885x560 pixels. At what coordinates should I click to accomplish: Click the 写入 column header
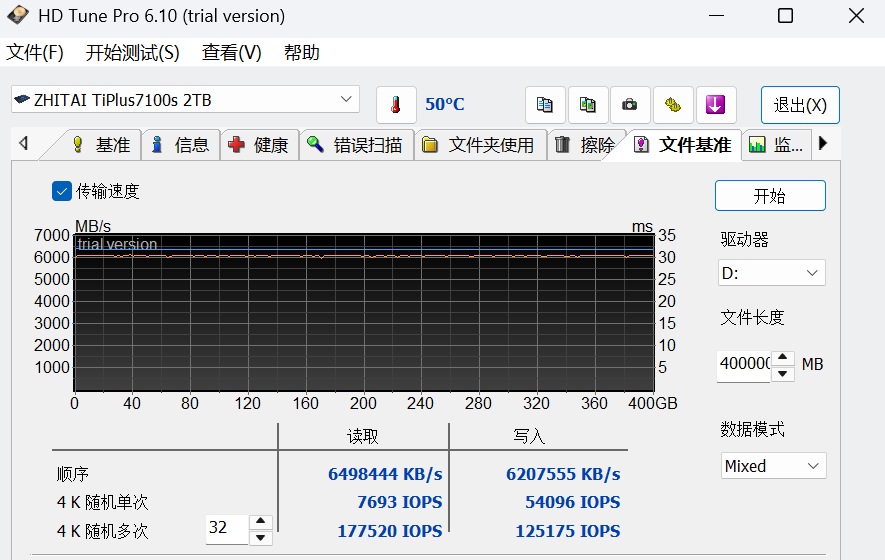click(529, 436)
